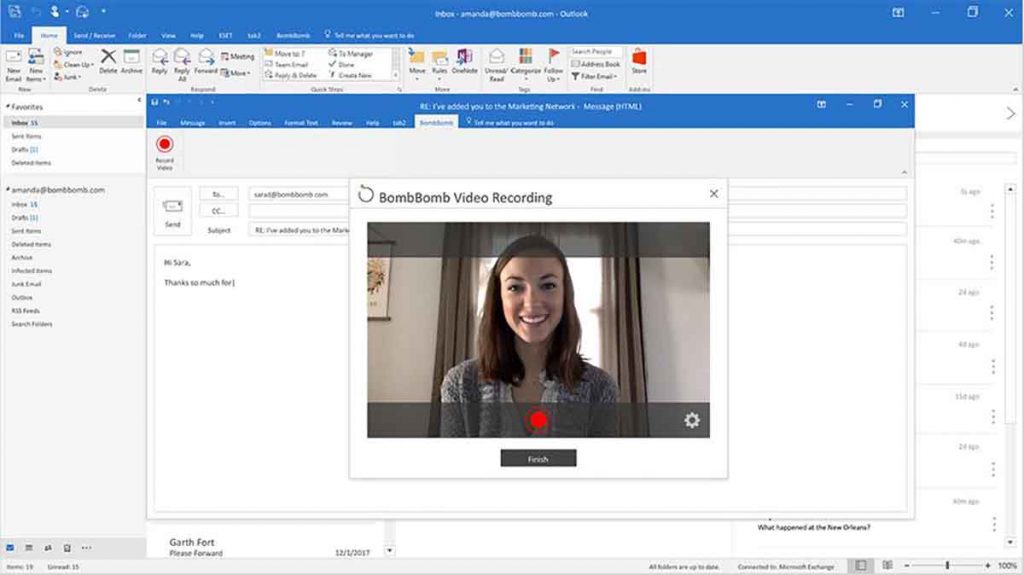Click the CC... button
Screen dimensions: 1024x575
pyautogui.click(x=218, y=211)
